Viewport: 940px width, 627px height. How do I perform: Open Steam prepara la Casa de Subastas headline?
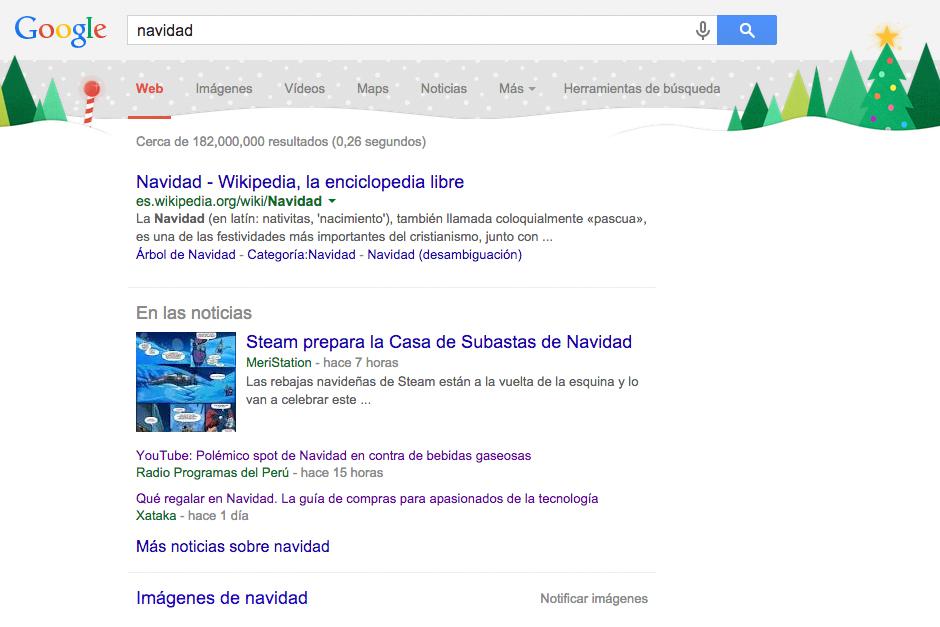click(439, 342)
